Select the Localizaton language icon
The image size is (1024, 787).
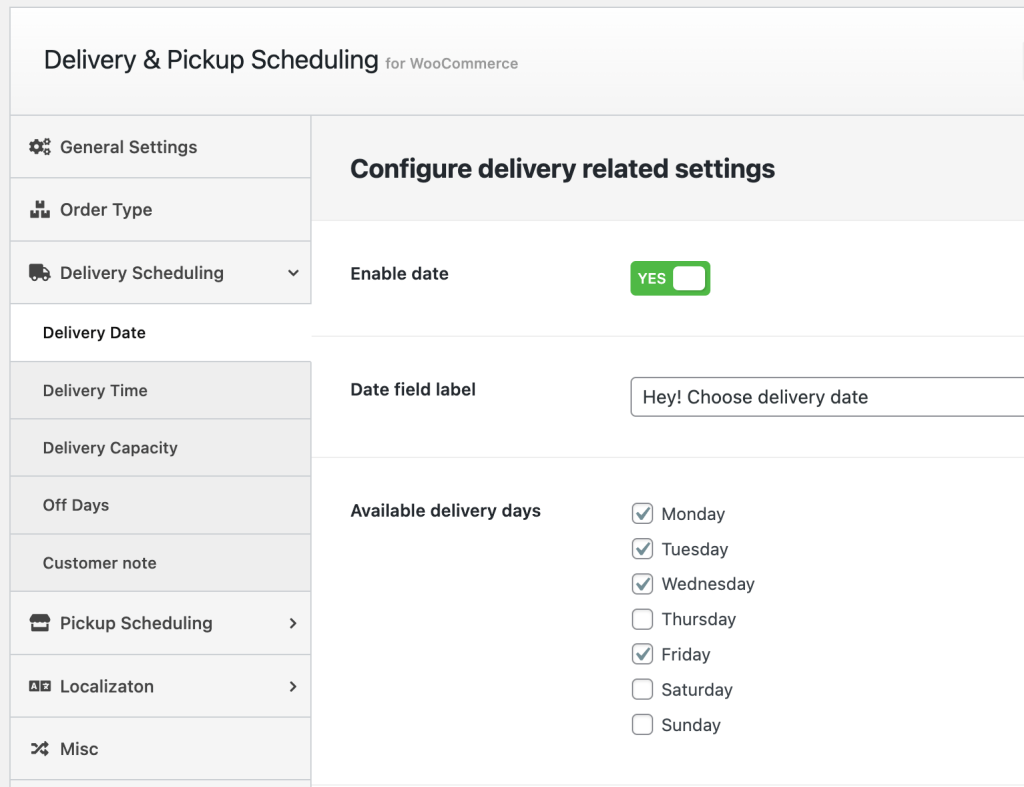click(x=39, y=686)
